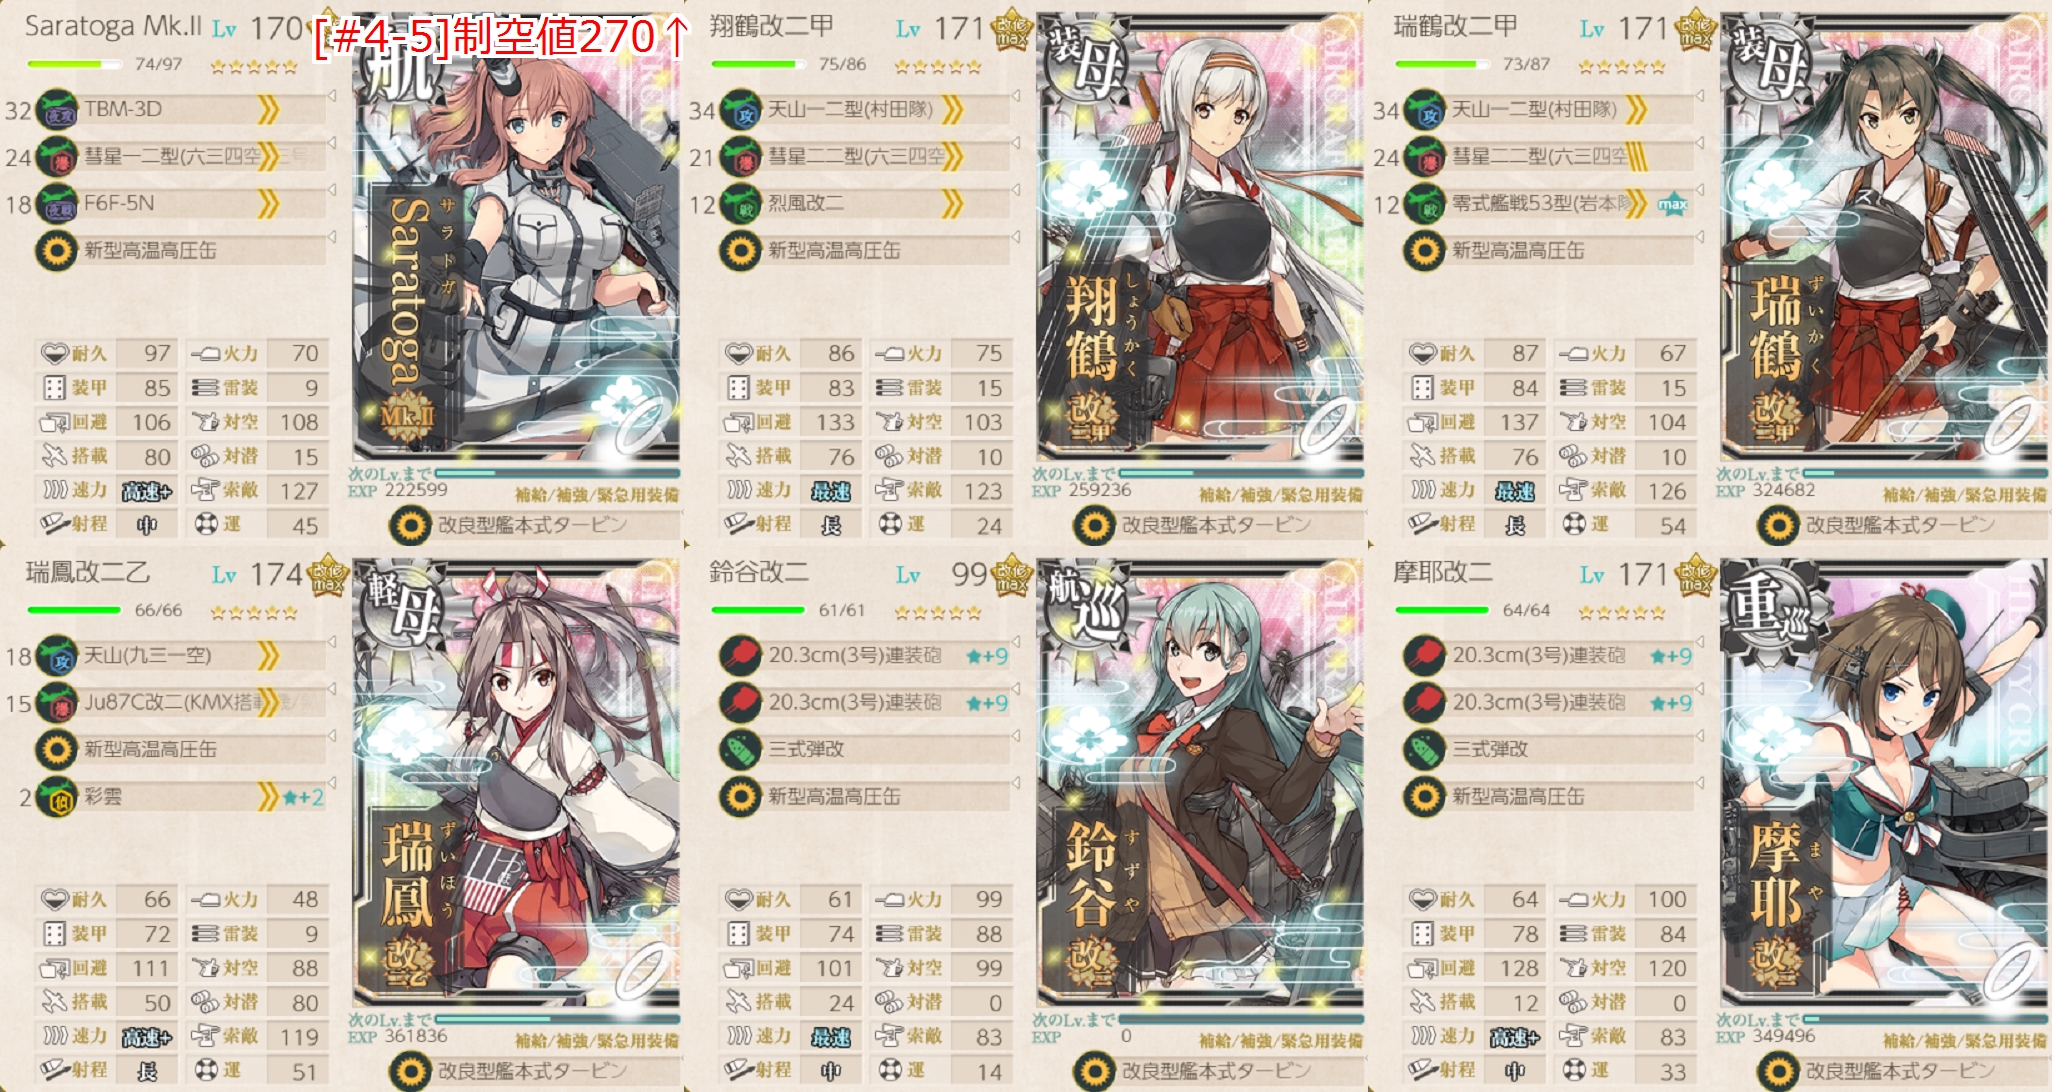Click the small arrow beside Shokaku's 烈風改二 slot
The width and height of the screenshot is (2052, 1092).
pyautogui.click(x=1015, y=191)
